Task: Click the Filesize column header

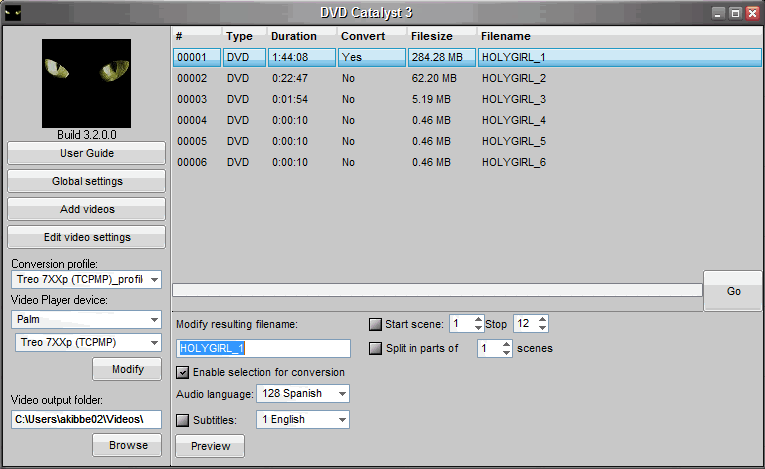Action: [431, 36]
